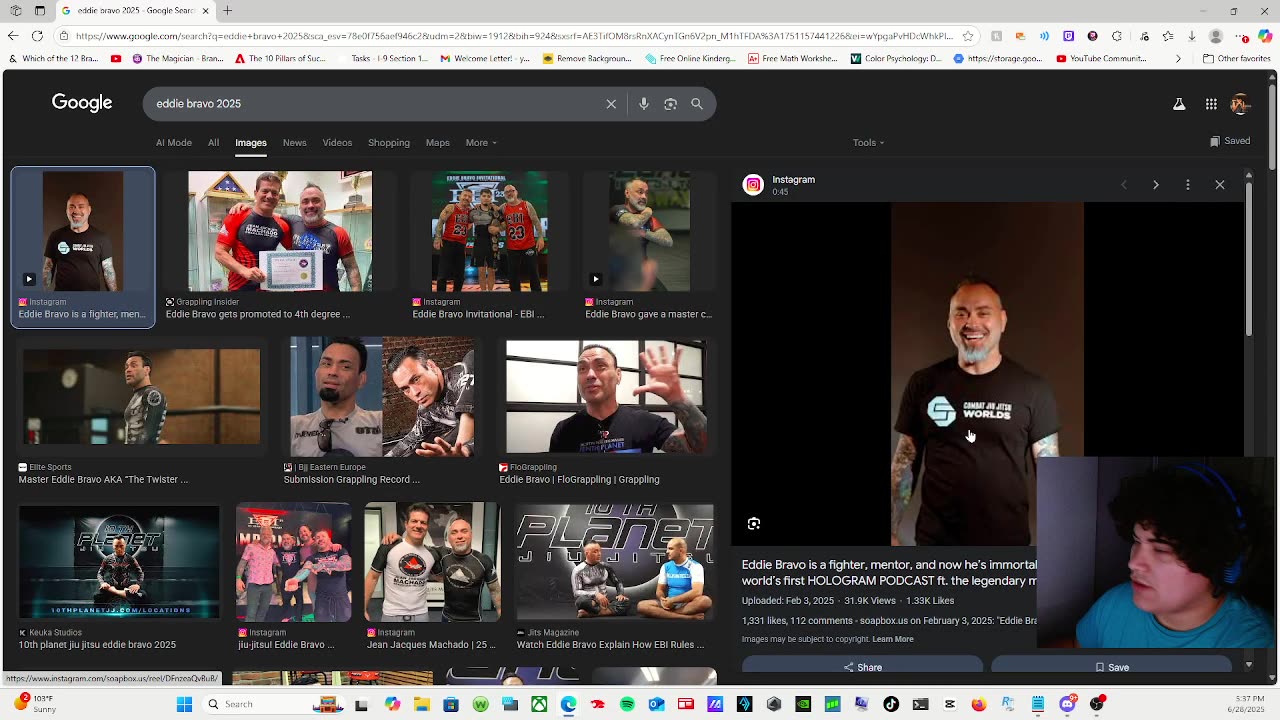Screen dimensions: 1280x720
Task: Switch to the AI Mode tab
Action: click(174, 143)
